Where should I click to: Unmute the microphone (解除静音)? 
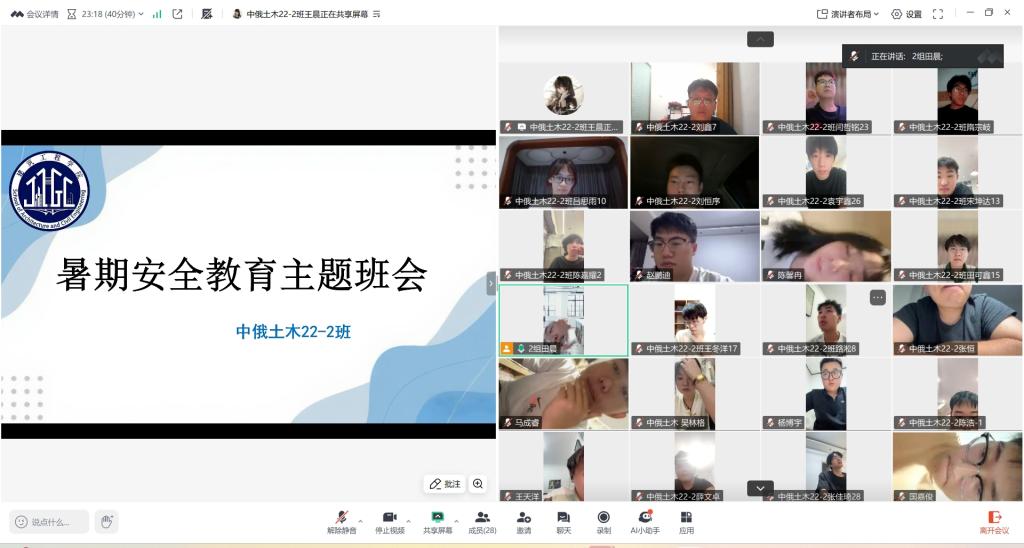341,520
